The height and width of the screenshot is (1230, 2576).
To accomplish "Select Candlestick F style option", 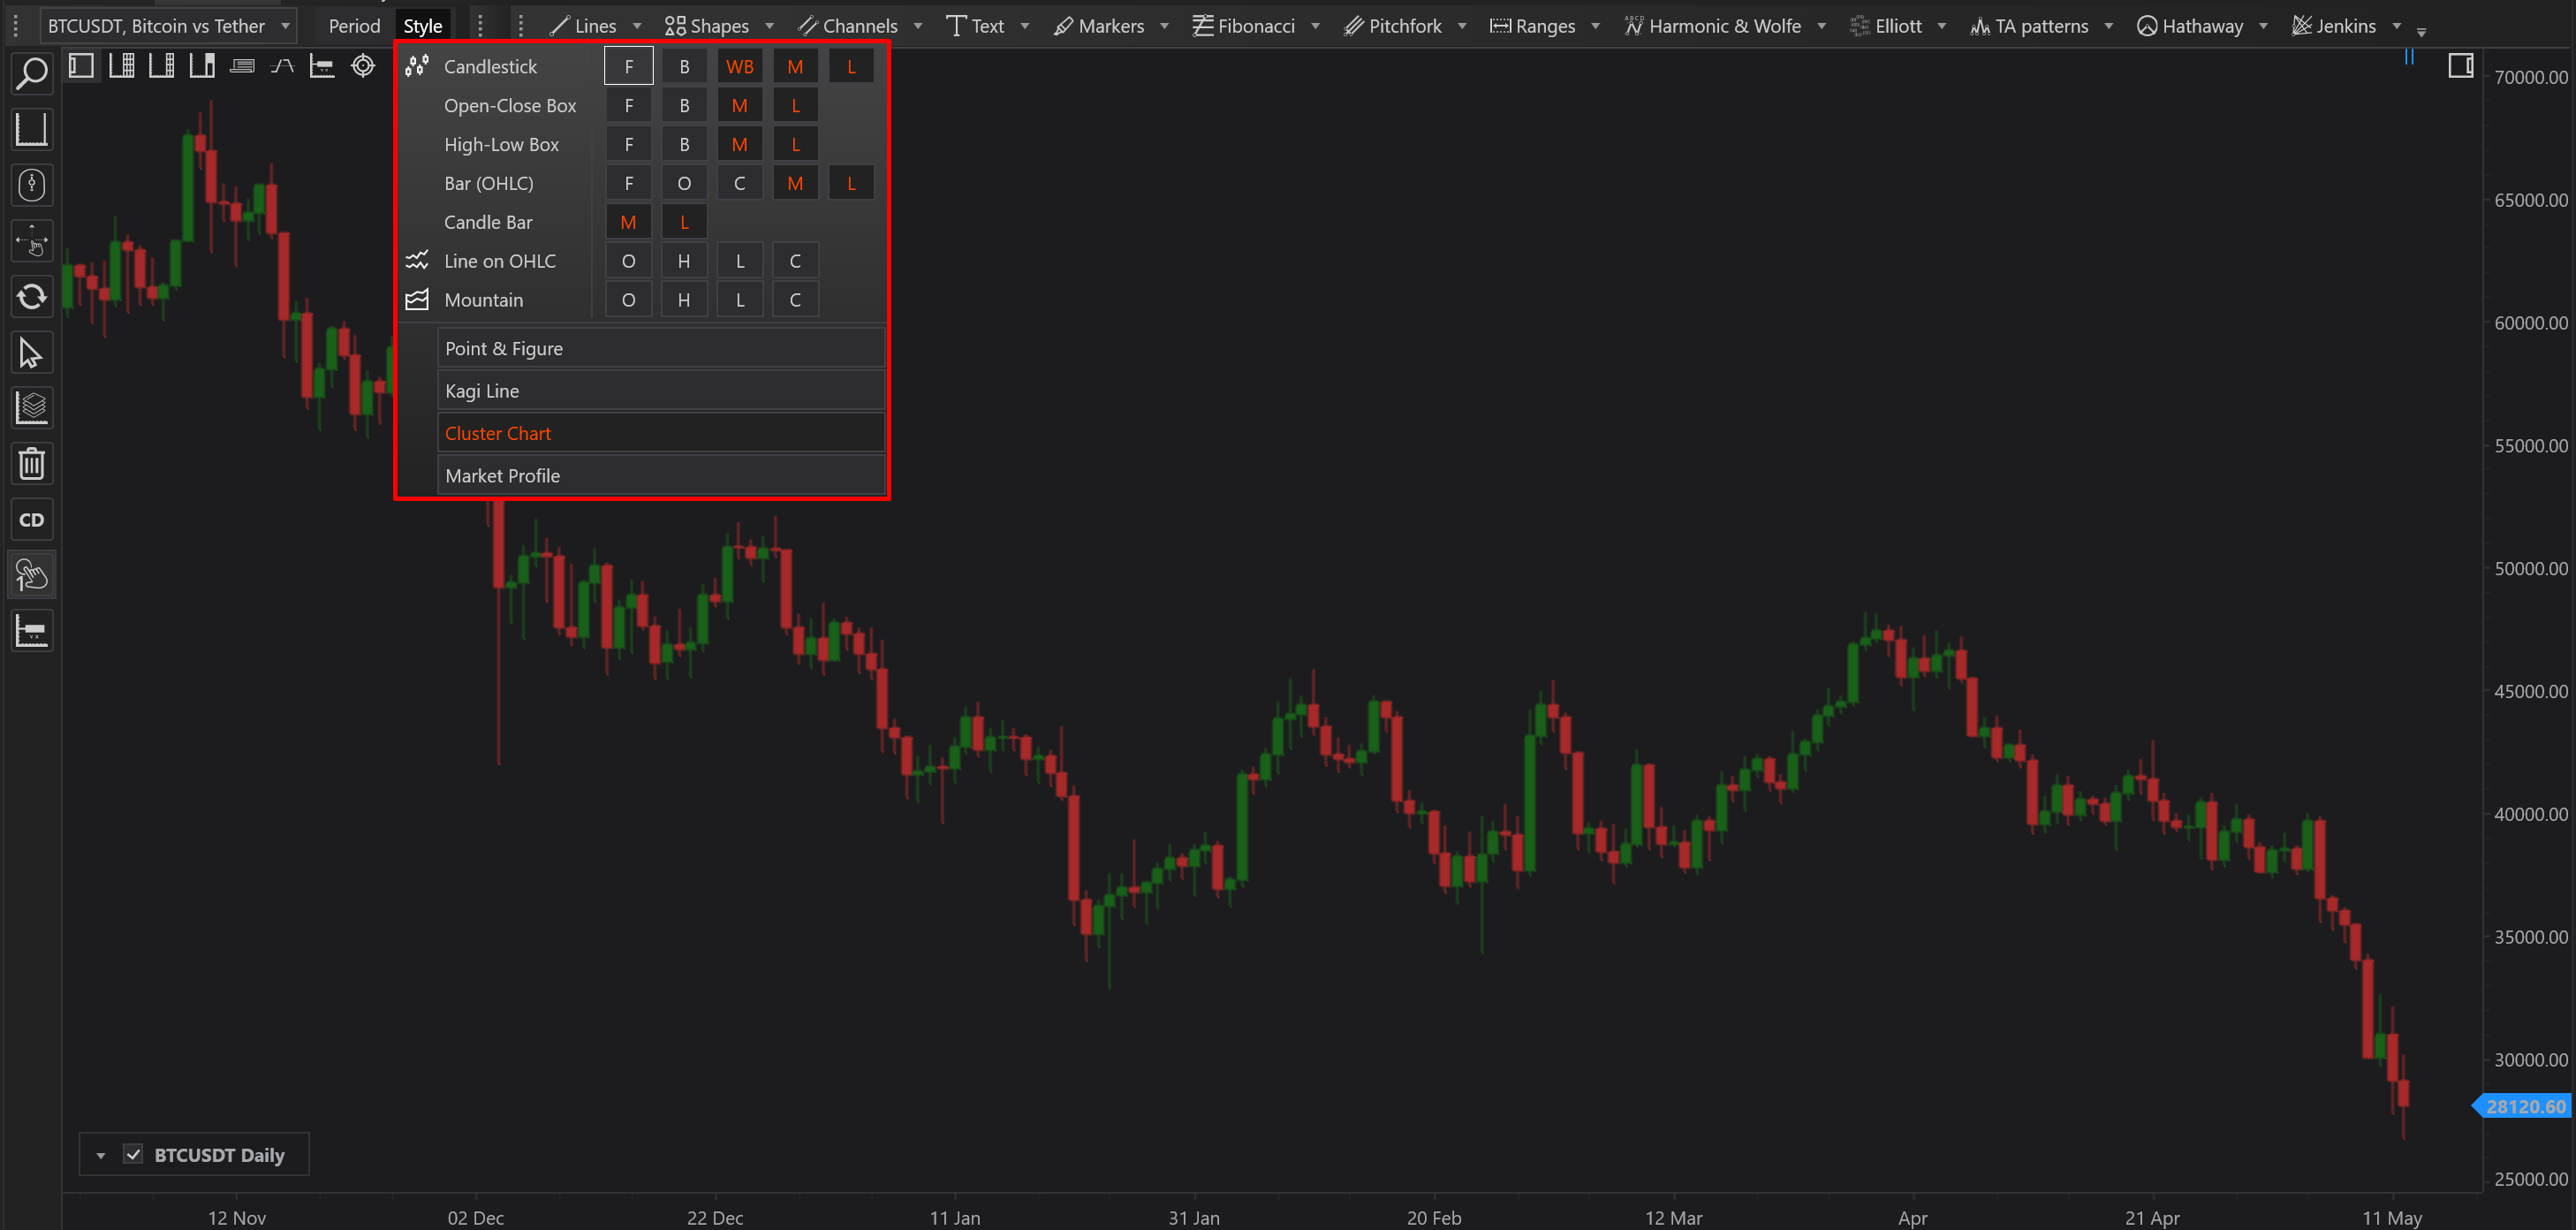I will (x=628, y=66).
